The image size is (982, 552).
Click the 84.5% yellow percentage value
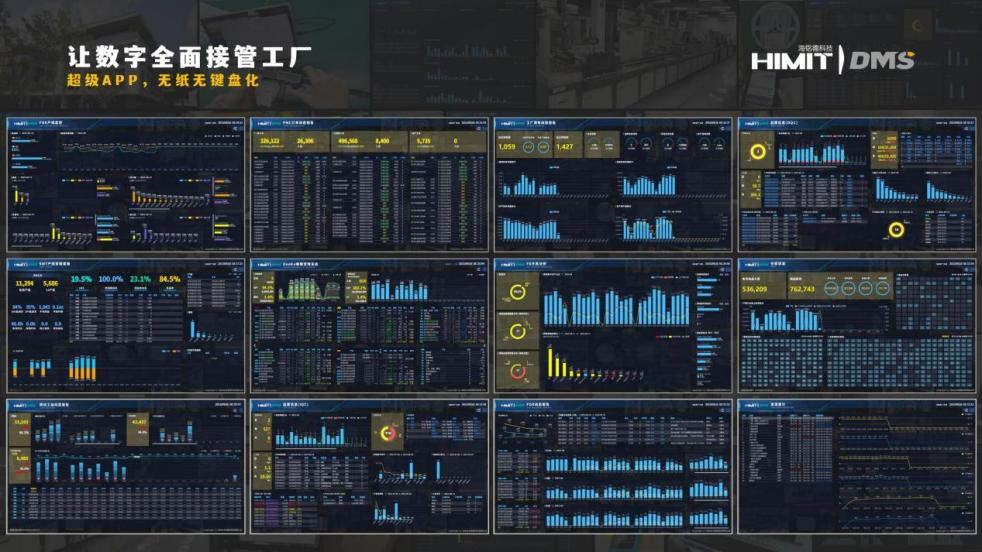pos(169,280)
